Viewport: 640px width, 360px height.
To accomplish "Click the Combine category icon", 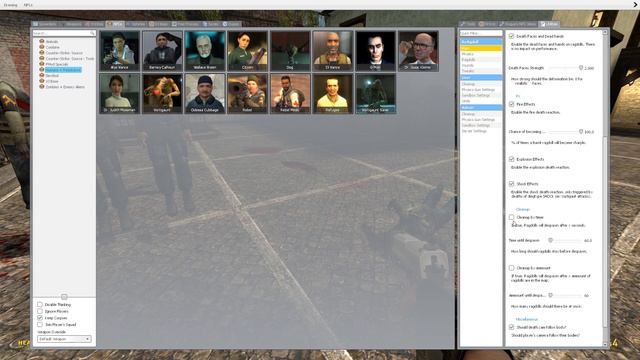I will [42, 47].
